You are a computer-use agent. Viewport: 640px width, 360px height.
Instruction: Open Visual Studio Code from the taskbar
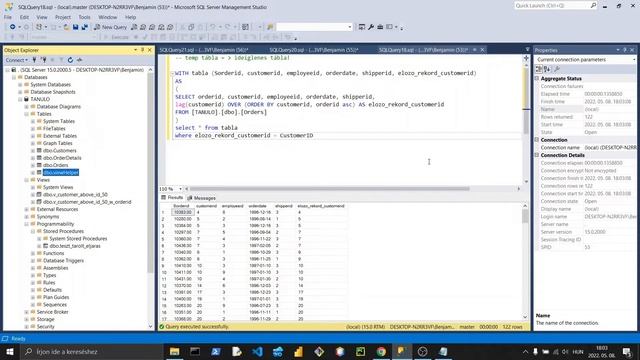(x=257, y=351)
